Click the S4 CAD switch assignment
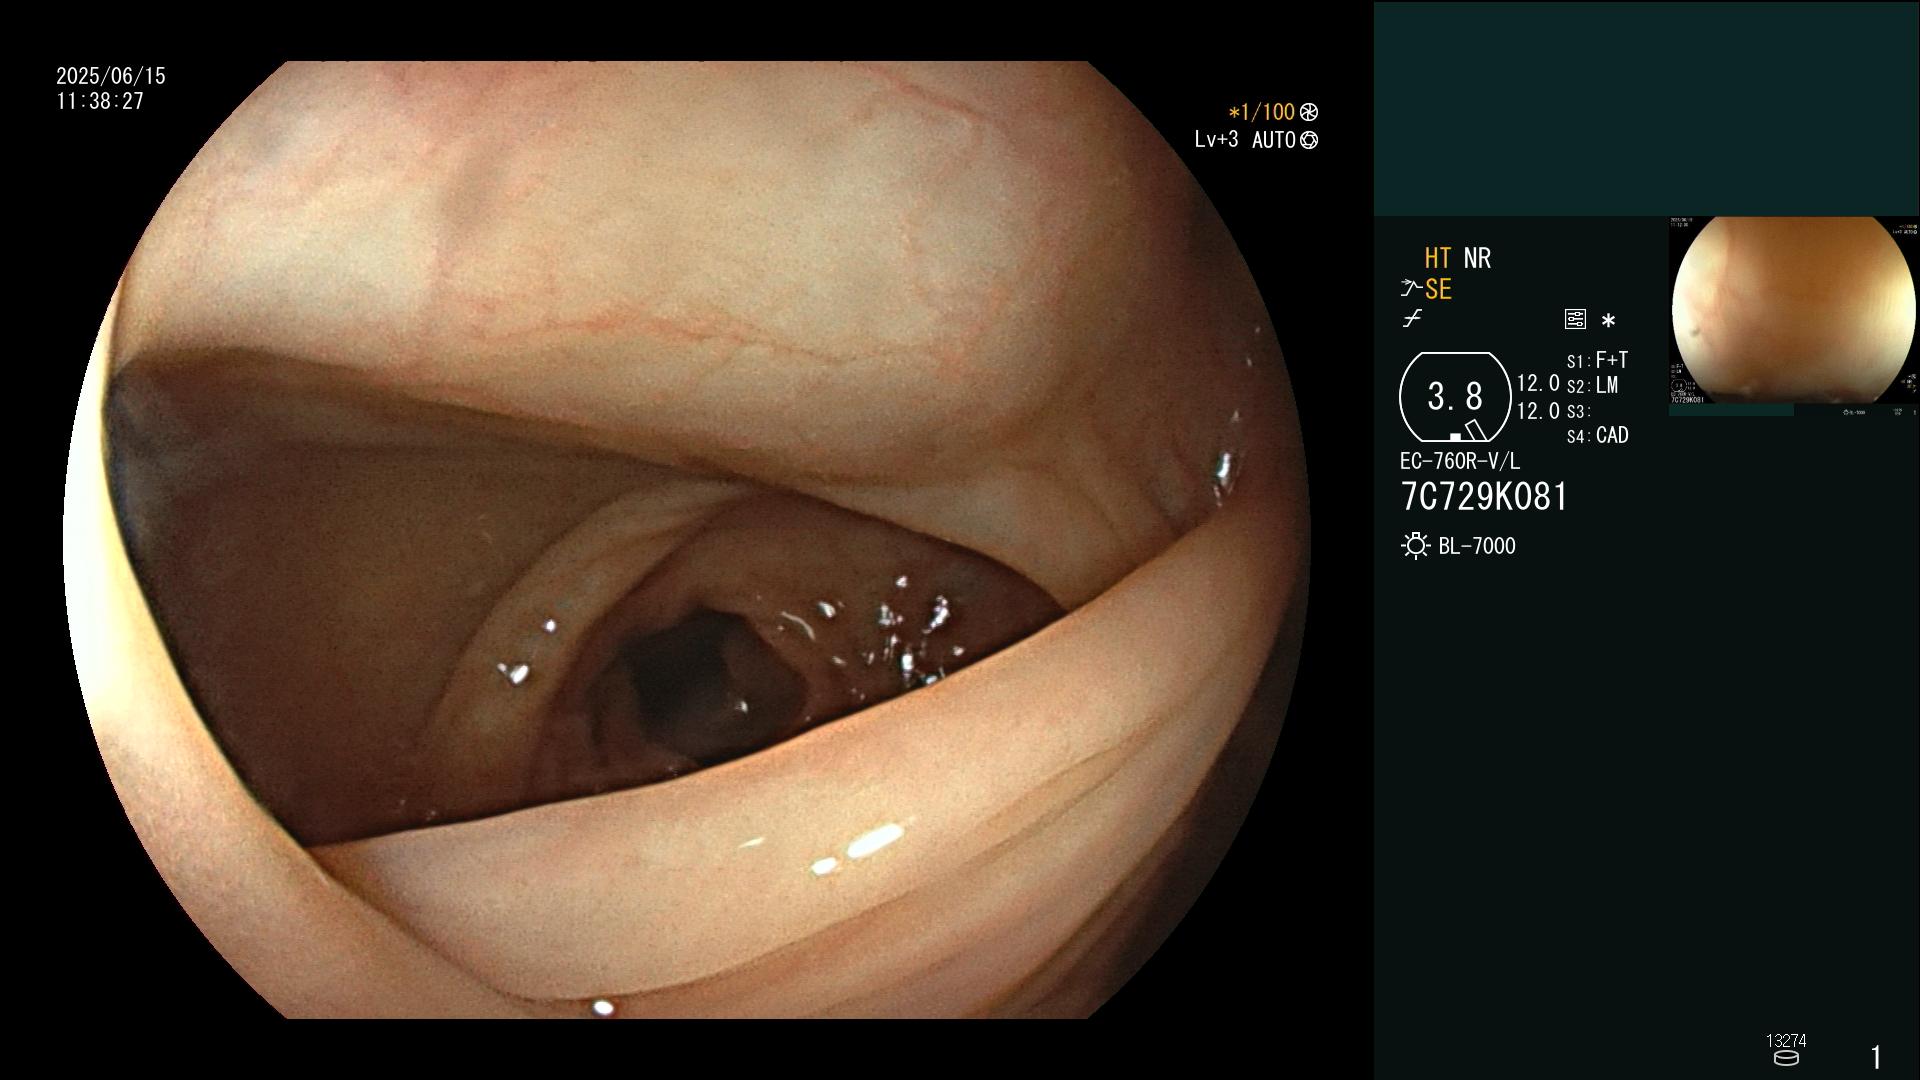Image resolution: width=1920 pixels, height=1080 pixels. [x=1598, y=436]
